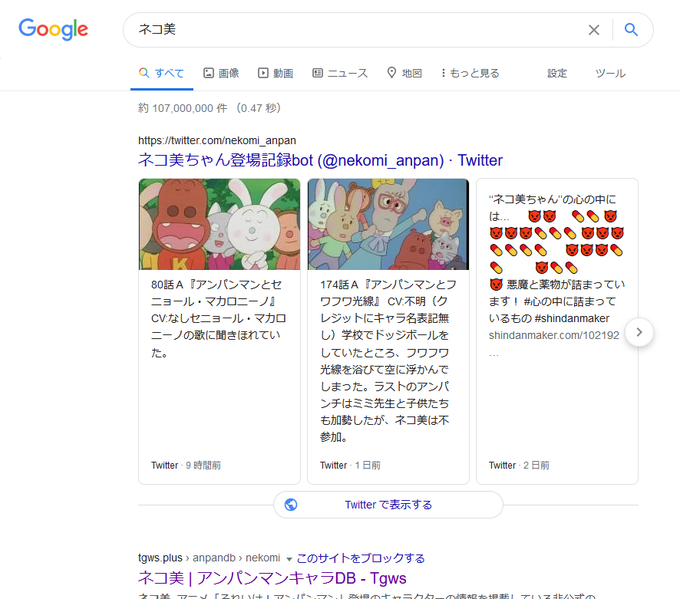The width and height of the screenshot is (680, 599).
Task: Click the three-dot icon beside もっと見る
Action: 443,73
